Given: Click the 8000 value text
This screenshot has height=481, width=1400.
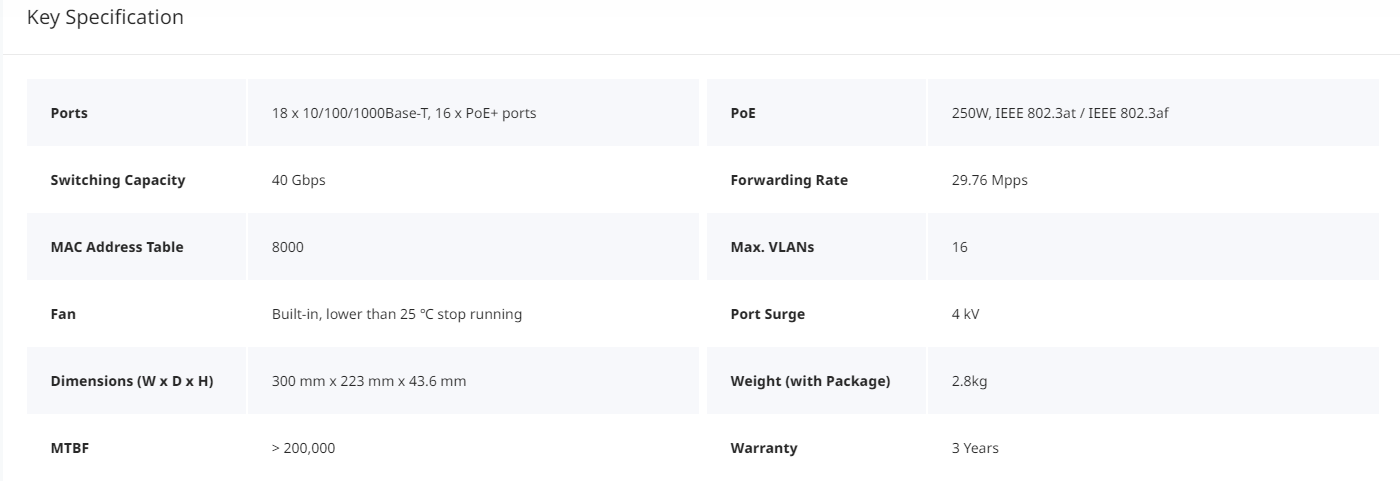Looking at the screenshot, I should pyautogui.click(x=288, y=247).
